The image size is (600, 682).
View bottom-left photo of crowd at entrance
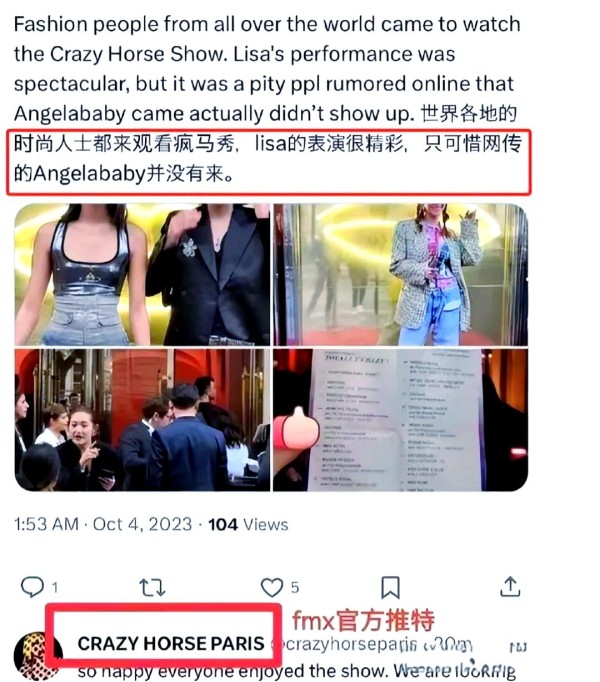[x=142, y=420]
